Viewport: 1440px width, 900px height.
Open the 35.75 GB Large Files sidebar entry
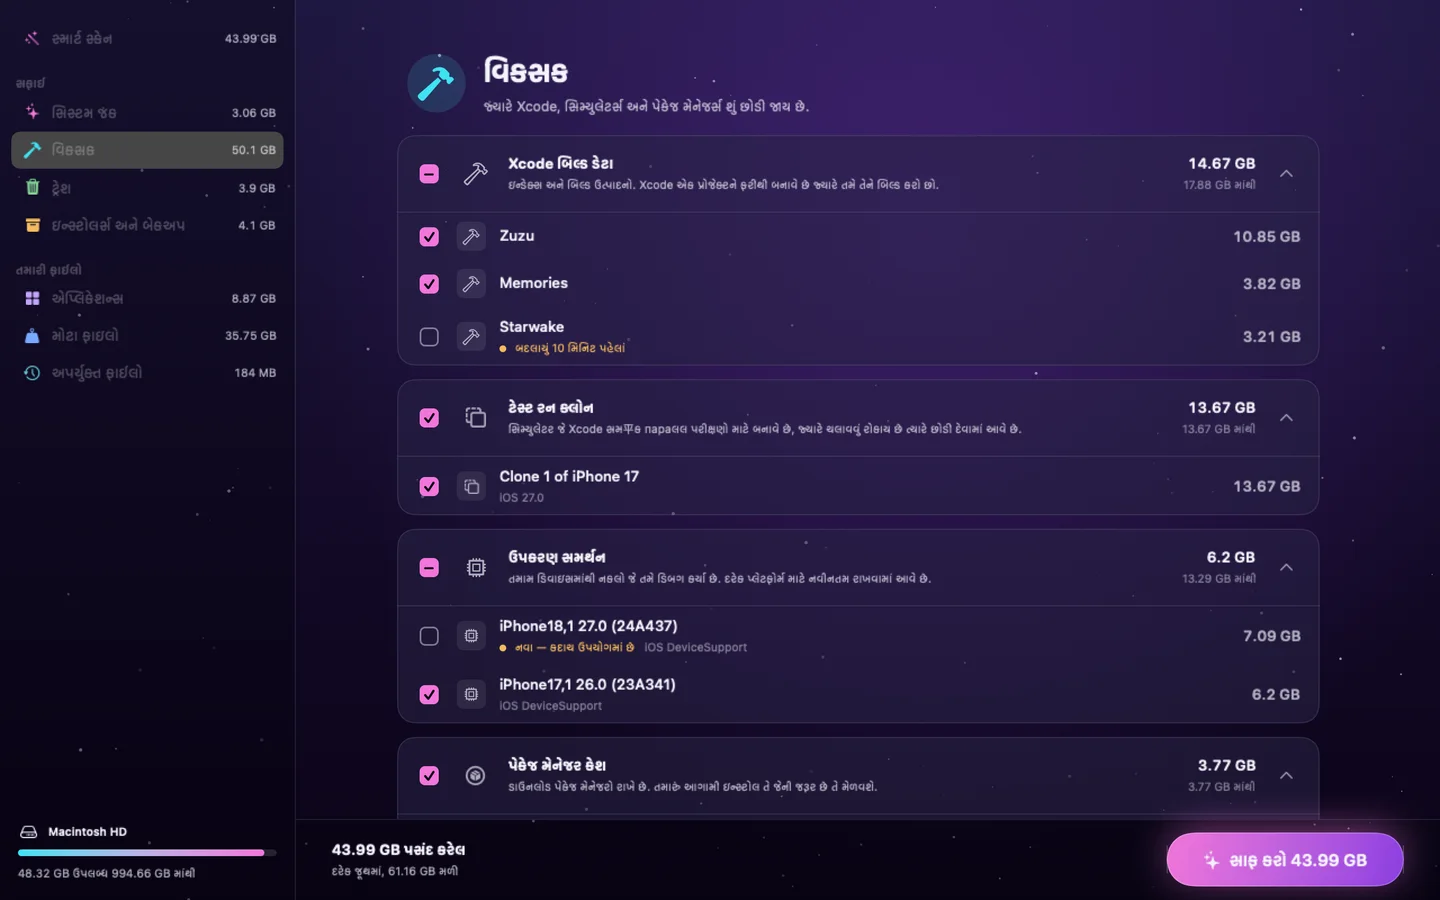pyautogui.click(x=147, y=335)
